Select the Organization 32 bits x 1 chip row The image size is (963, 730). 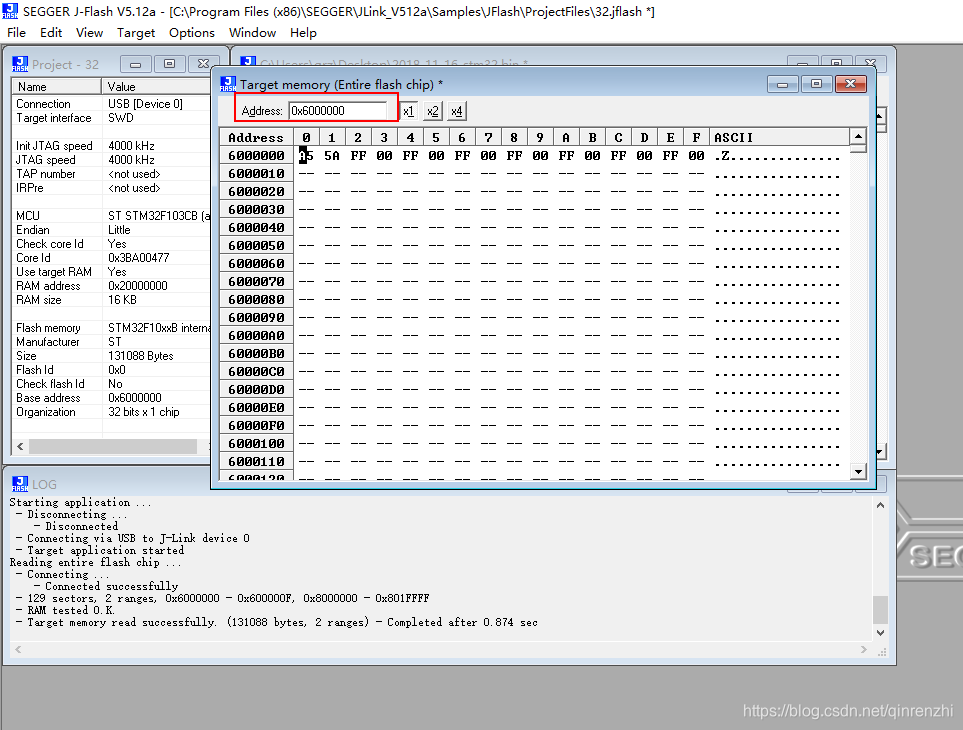[111, 412]
